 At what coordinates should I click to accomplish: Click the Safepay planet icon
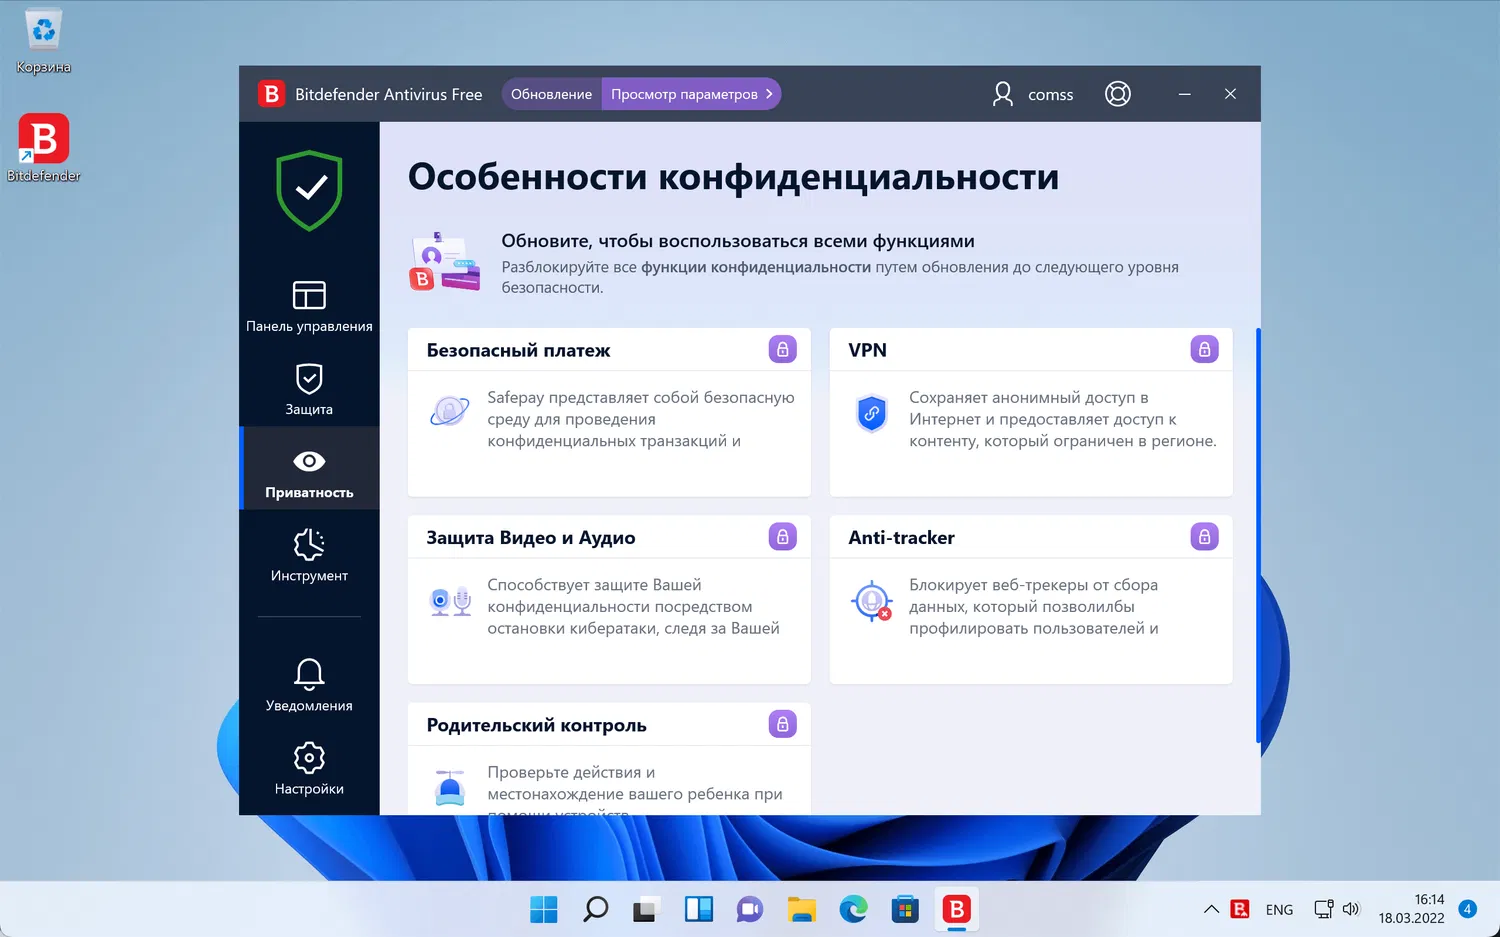tap(450, 411)
